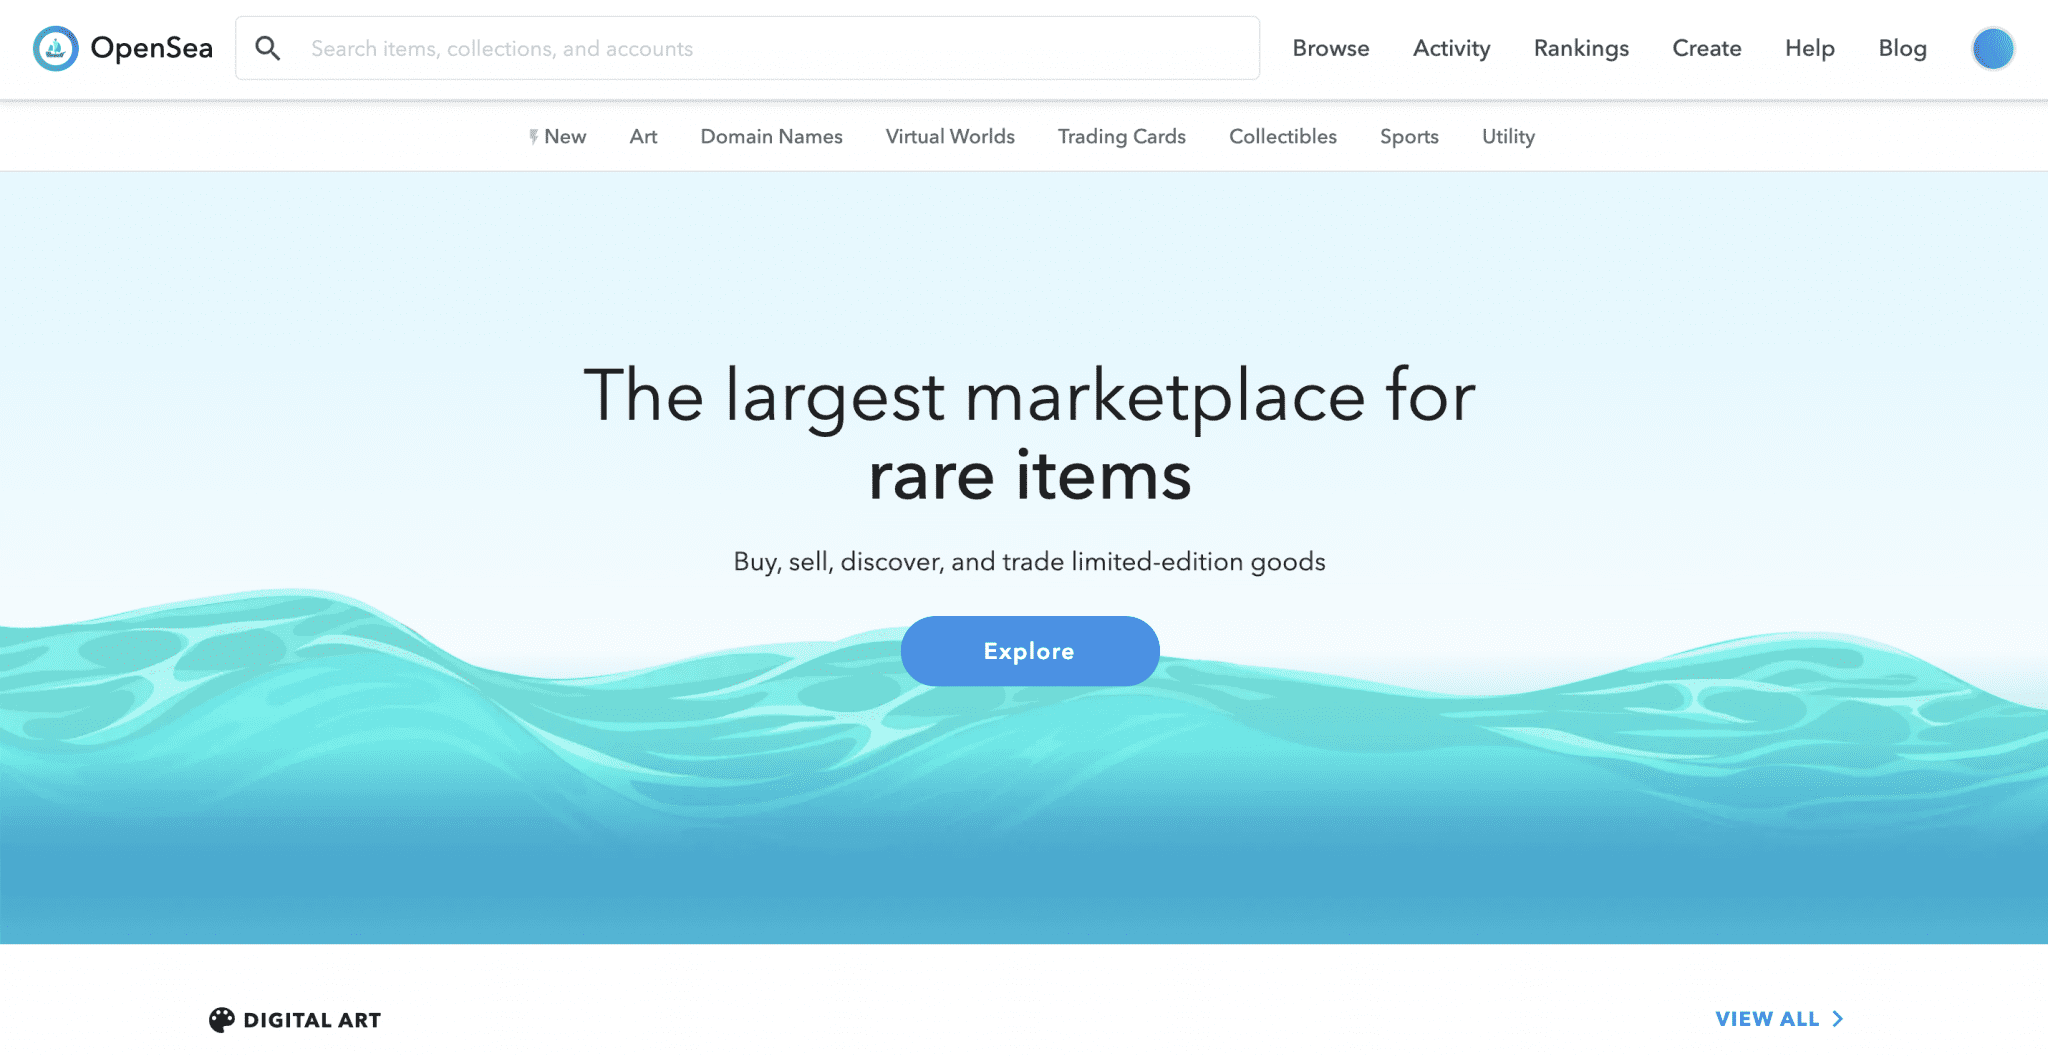The height and width of the screenshot is (1056, 2048).
Task: Click the OpenSea ship logo icon
Action: [x=55, y=48]
